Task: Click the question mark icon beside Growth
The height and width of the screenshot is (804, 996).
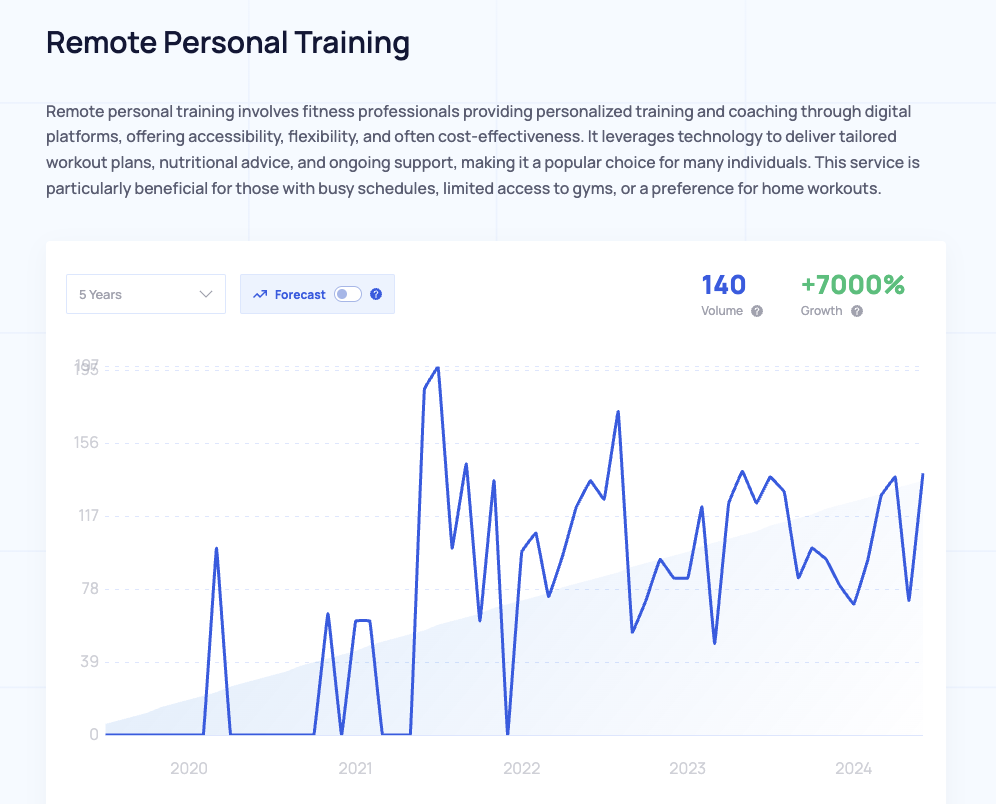Action: click(x=858, y=311)
